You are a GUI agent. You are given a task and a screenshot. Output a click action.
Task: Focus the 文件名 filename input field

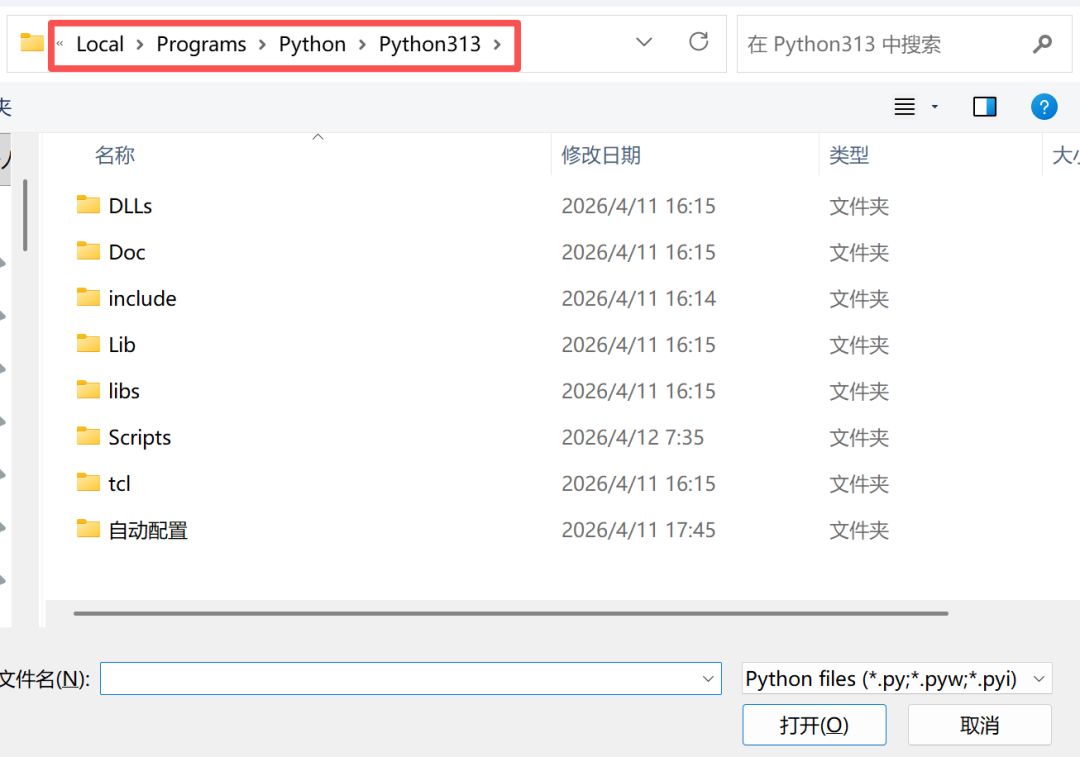[x=411, y=678]
